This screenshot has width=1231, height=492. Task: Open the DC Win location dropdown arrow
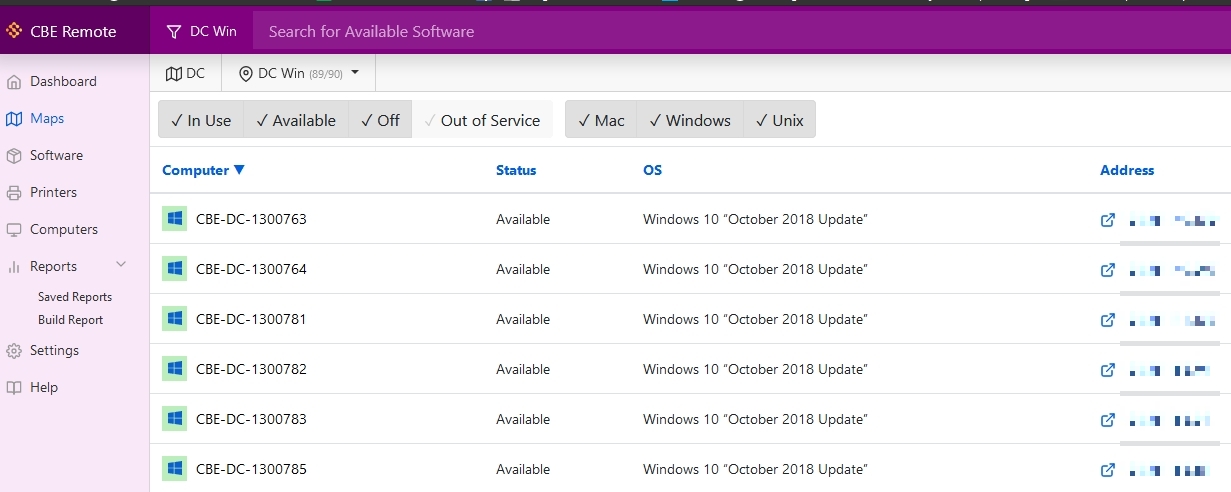pos(354,72)
